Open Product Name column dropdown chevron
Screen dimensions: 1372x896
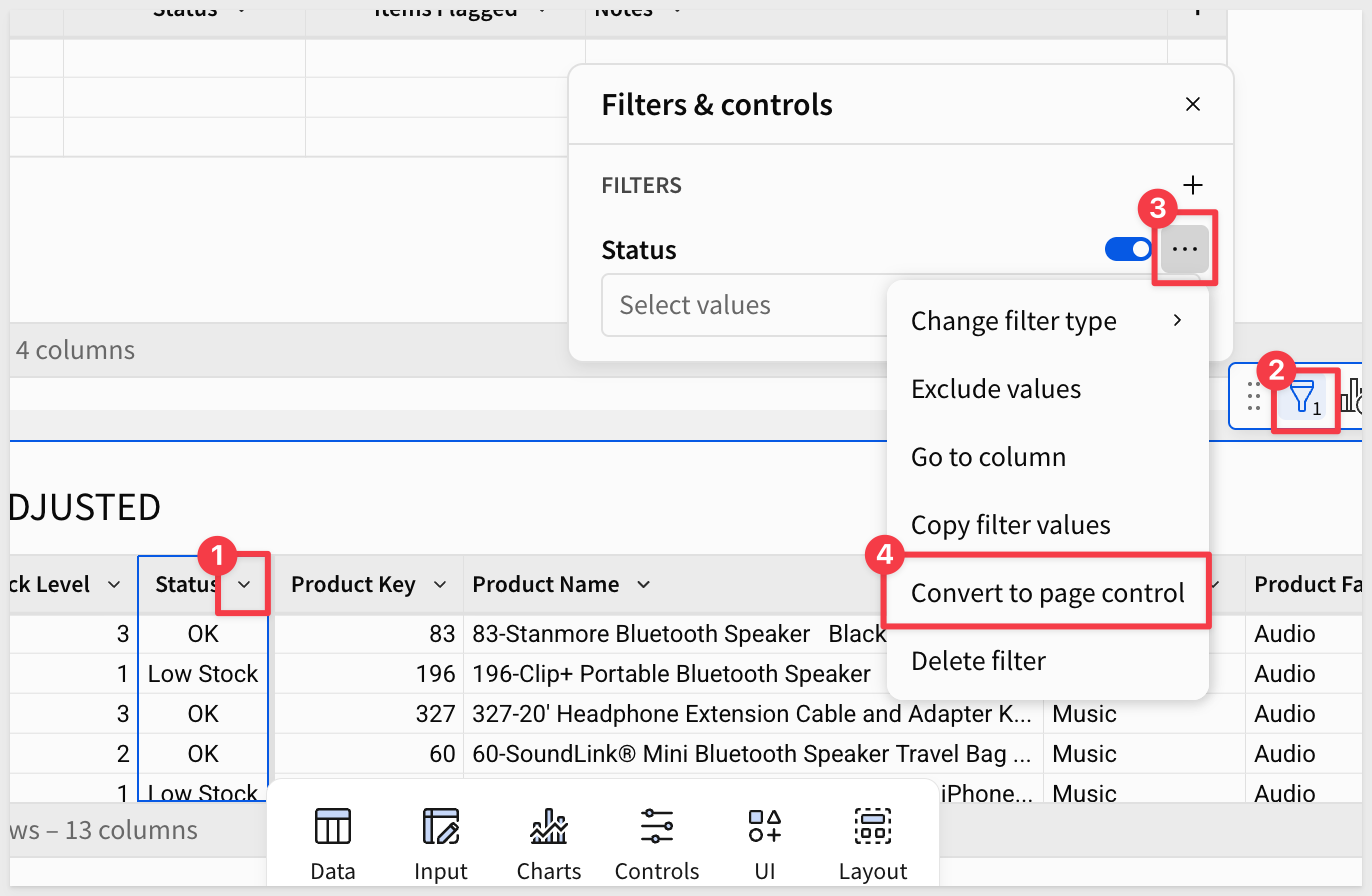pyautogui.click(x=644, y=585)
